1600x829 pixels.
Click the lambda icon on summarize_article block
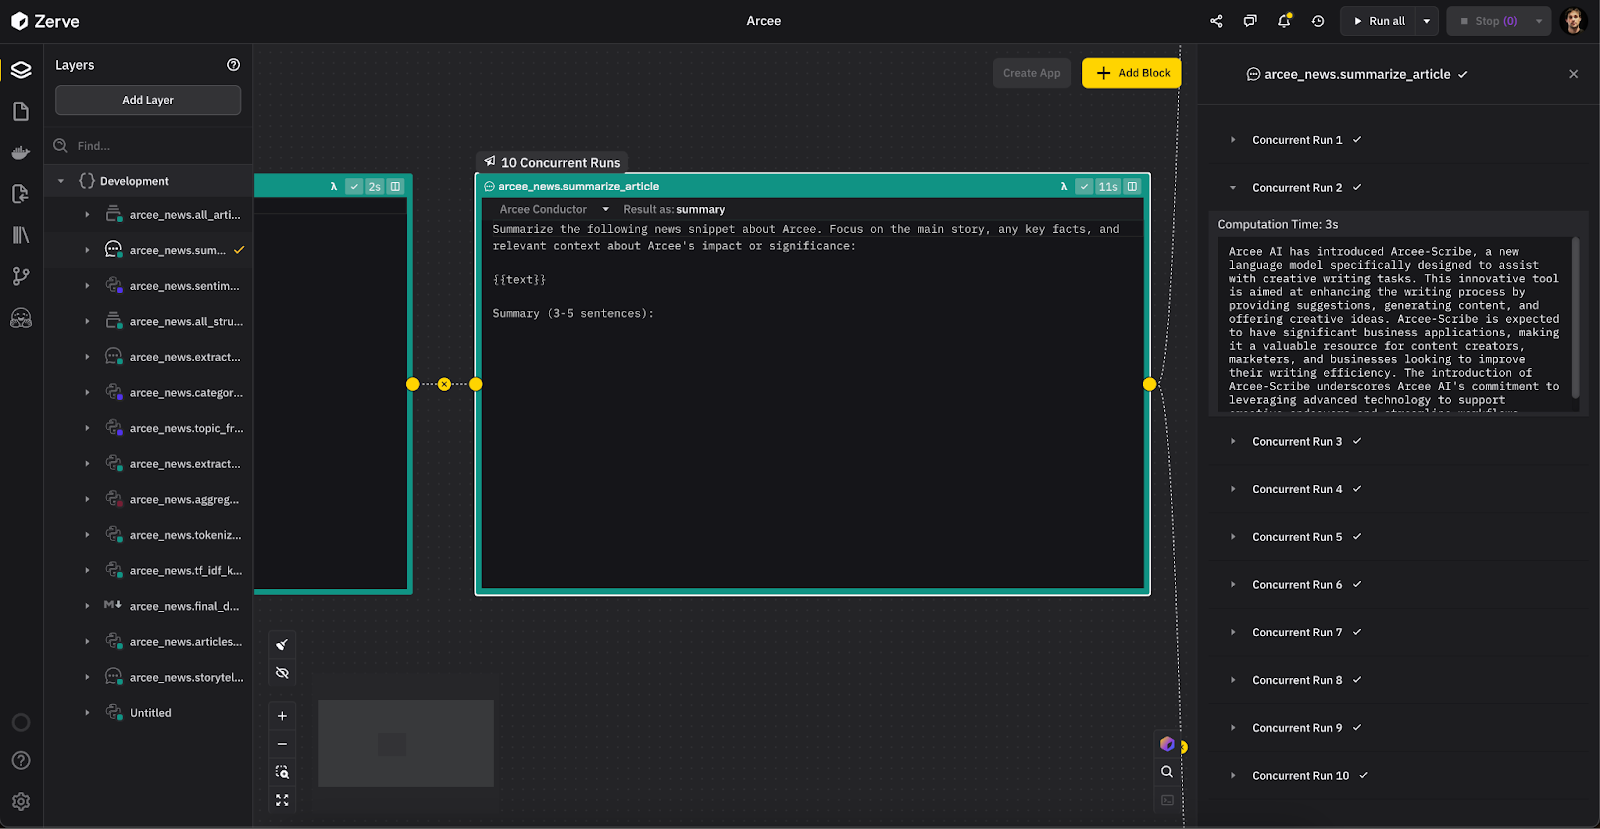(x=1063, y=186)
